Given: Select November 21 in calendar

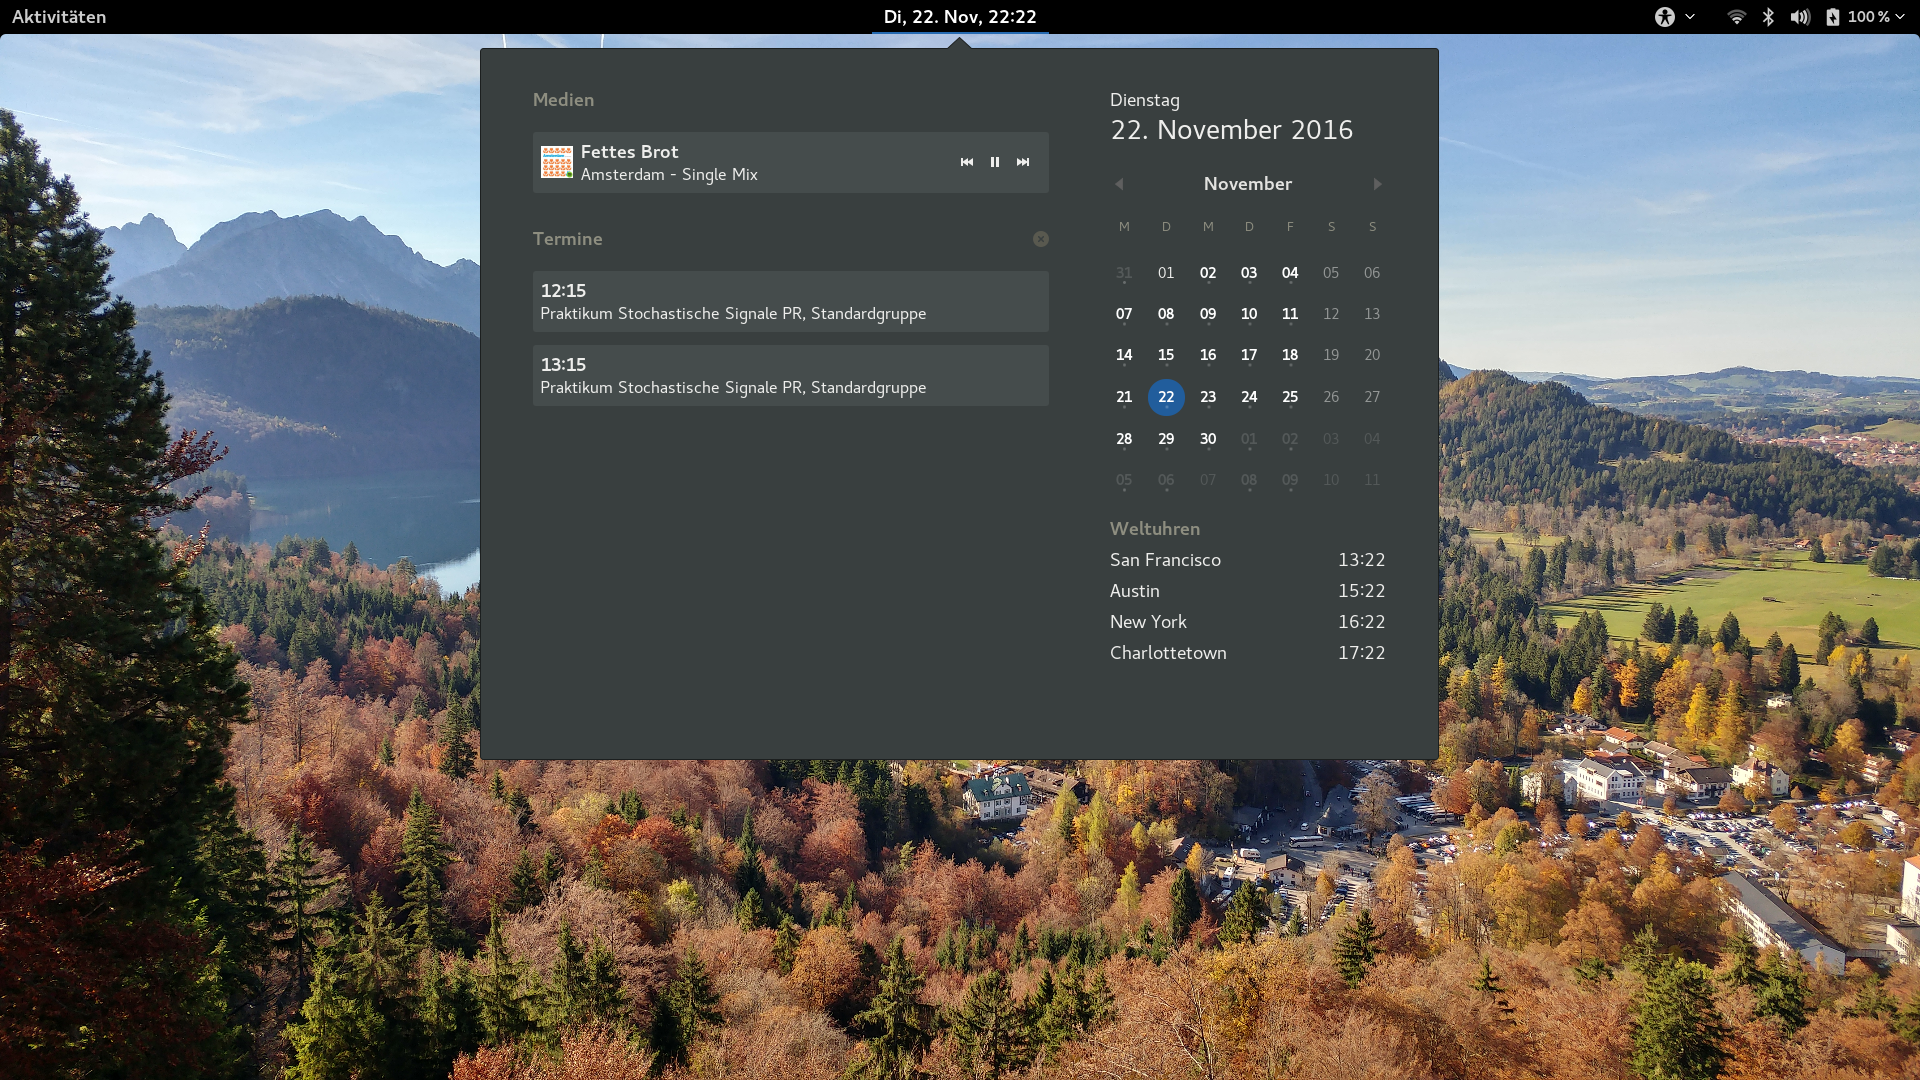Looking at the screenshot, I should [x=1124, y=397].
